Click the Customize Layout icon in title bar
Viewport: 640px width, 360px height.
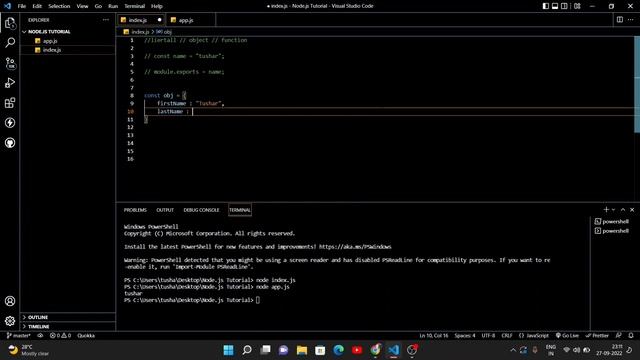[577, 6]
